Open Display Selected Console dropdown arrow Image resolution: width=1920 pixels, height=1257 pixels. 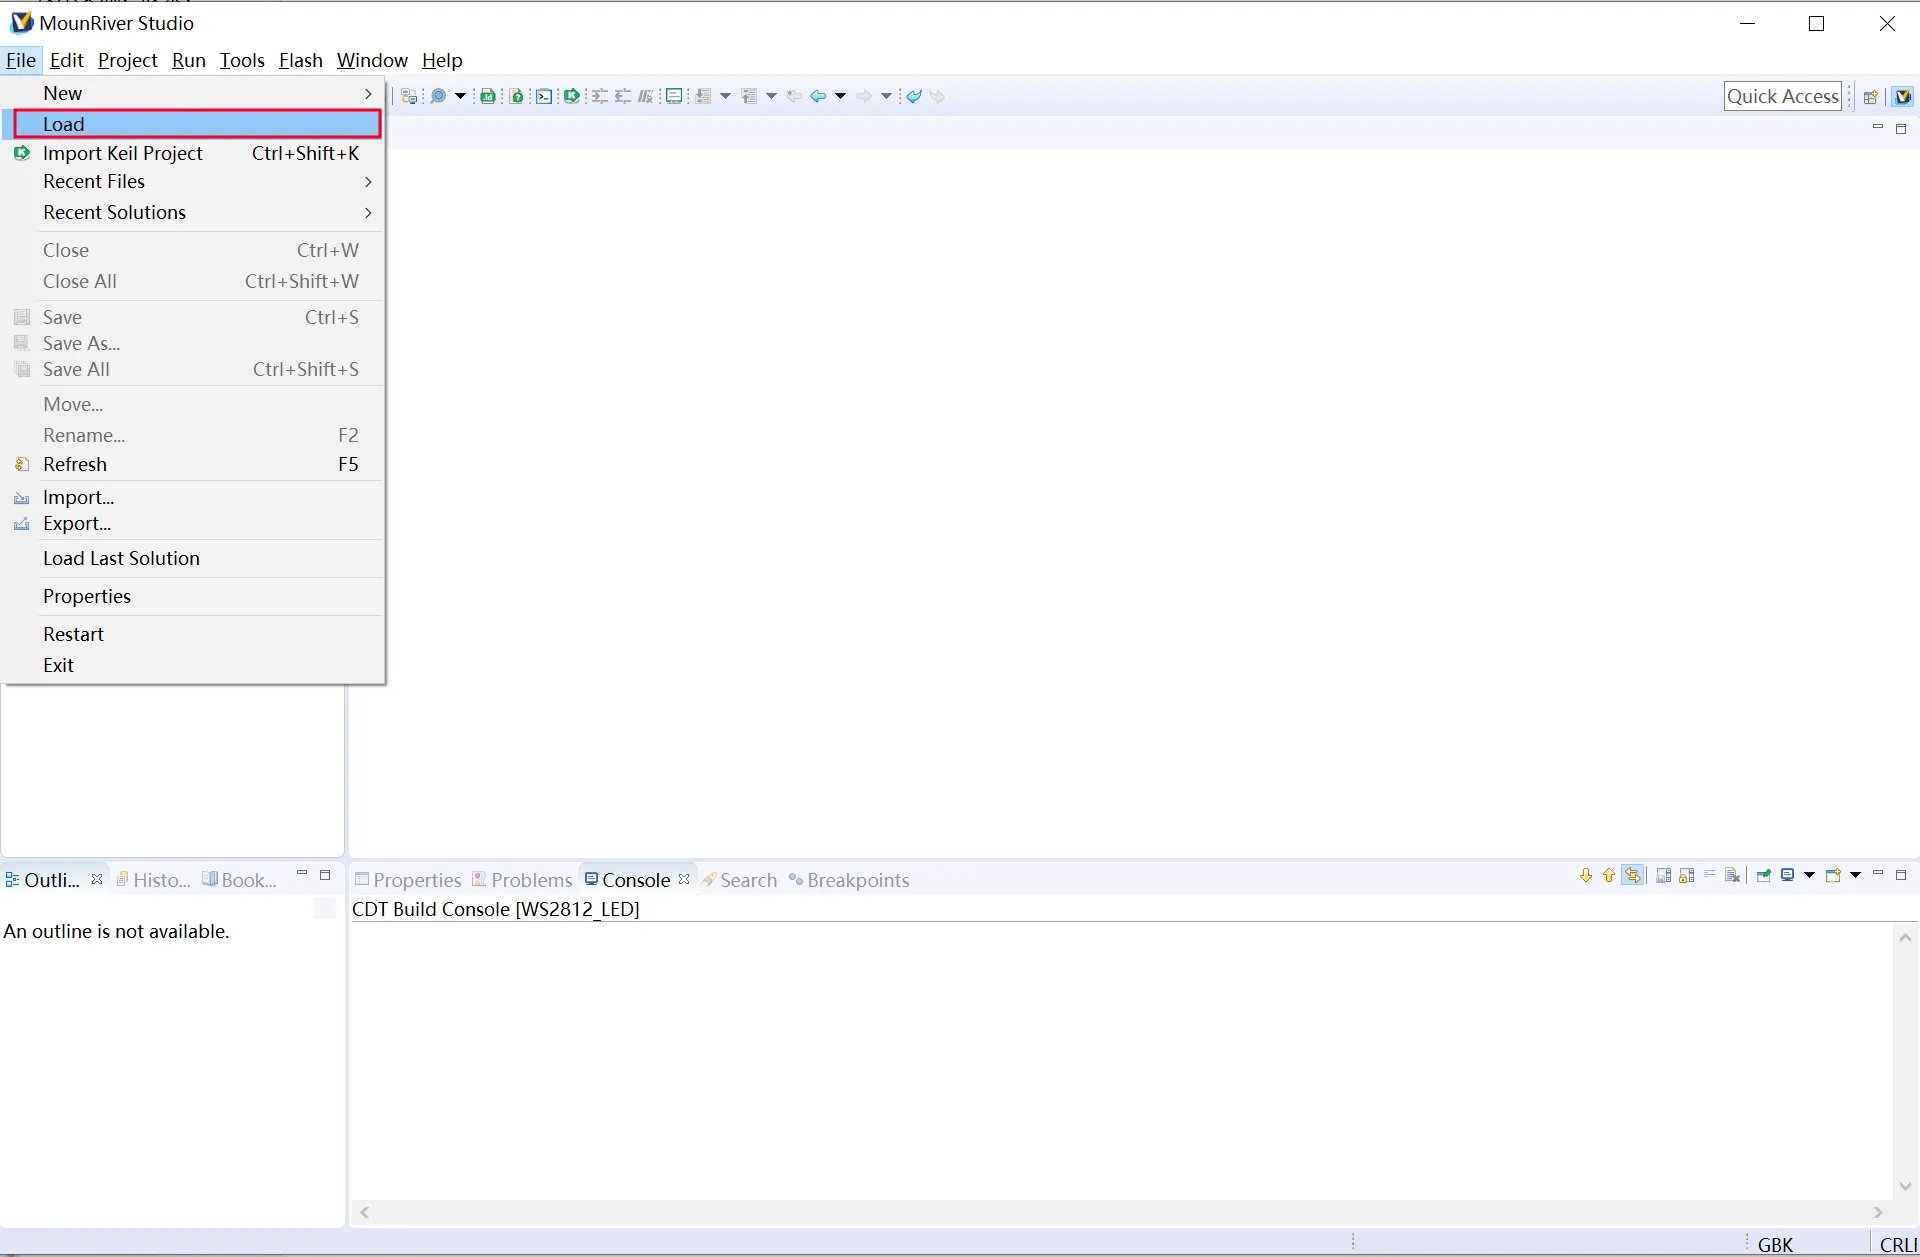[x=1809, y=875]
